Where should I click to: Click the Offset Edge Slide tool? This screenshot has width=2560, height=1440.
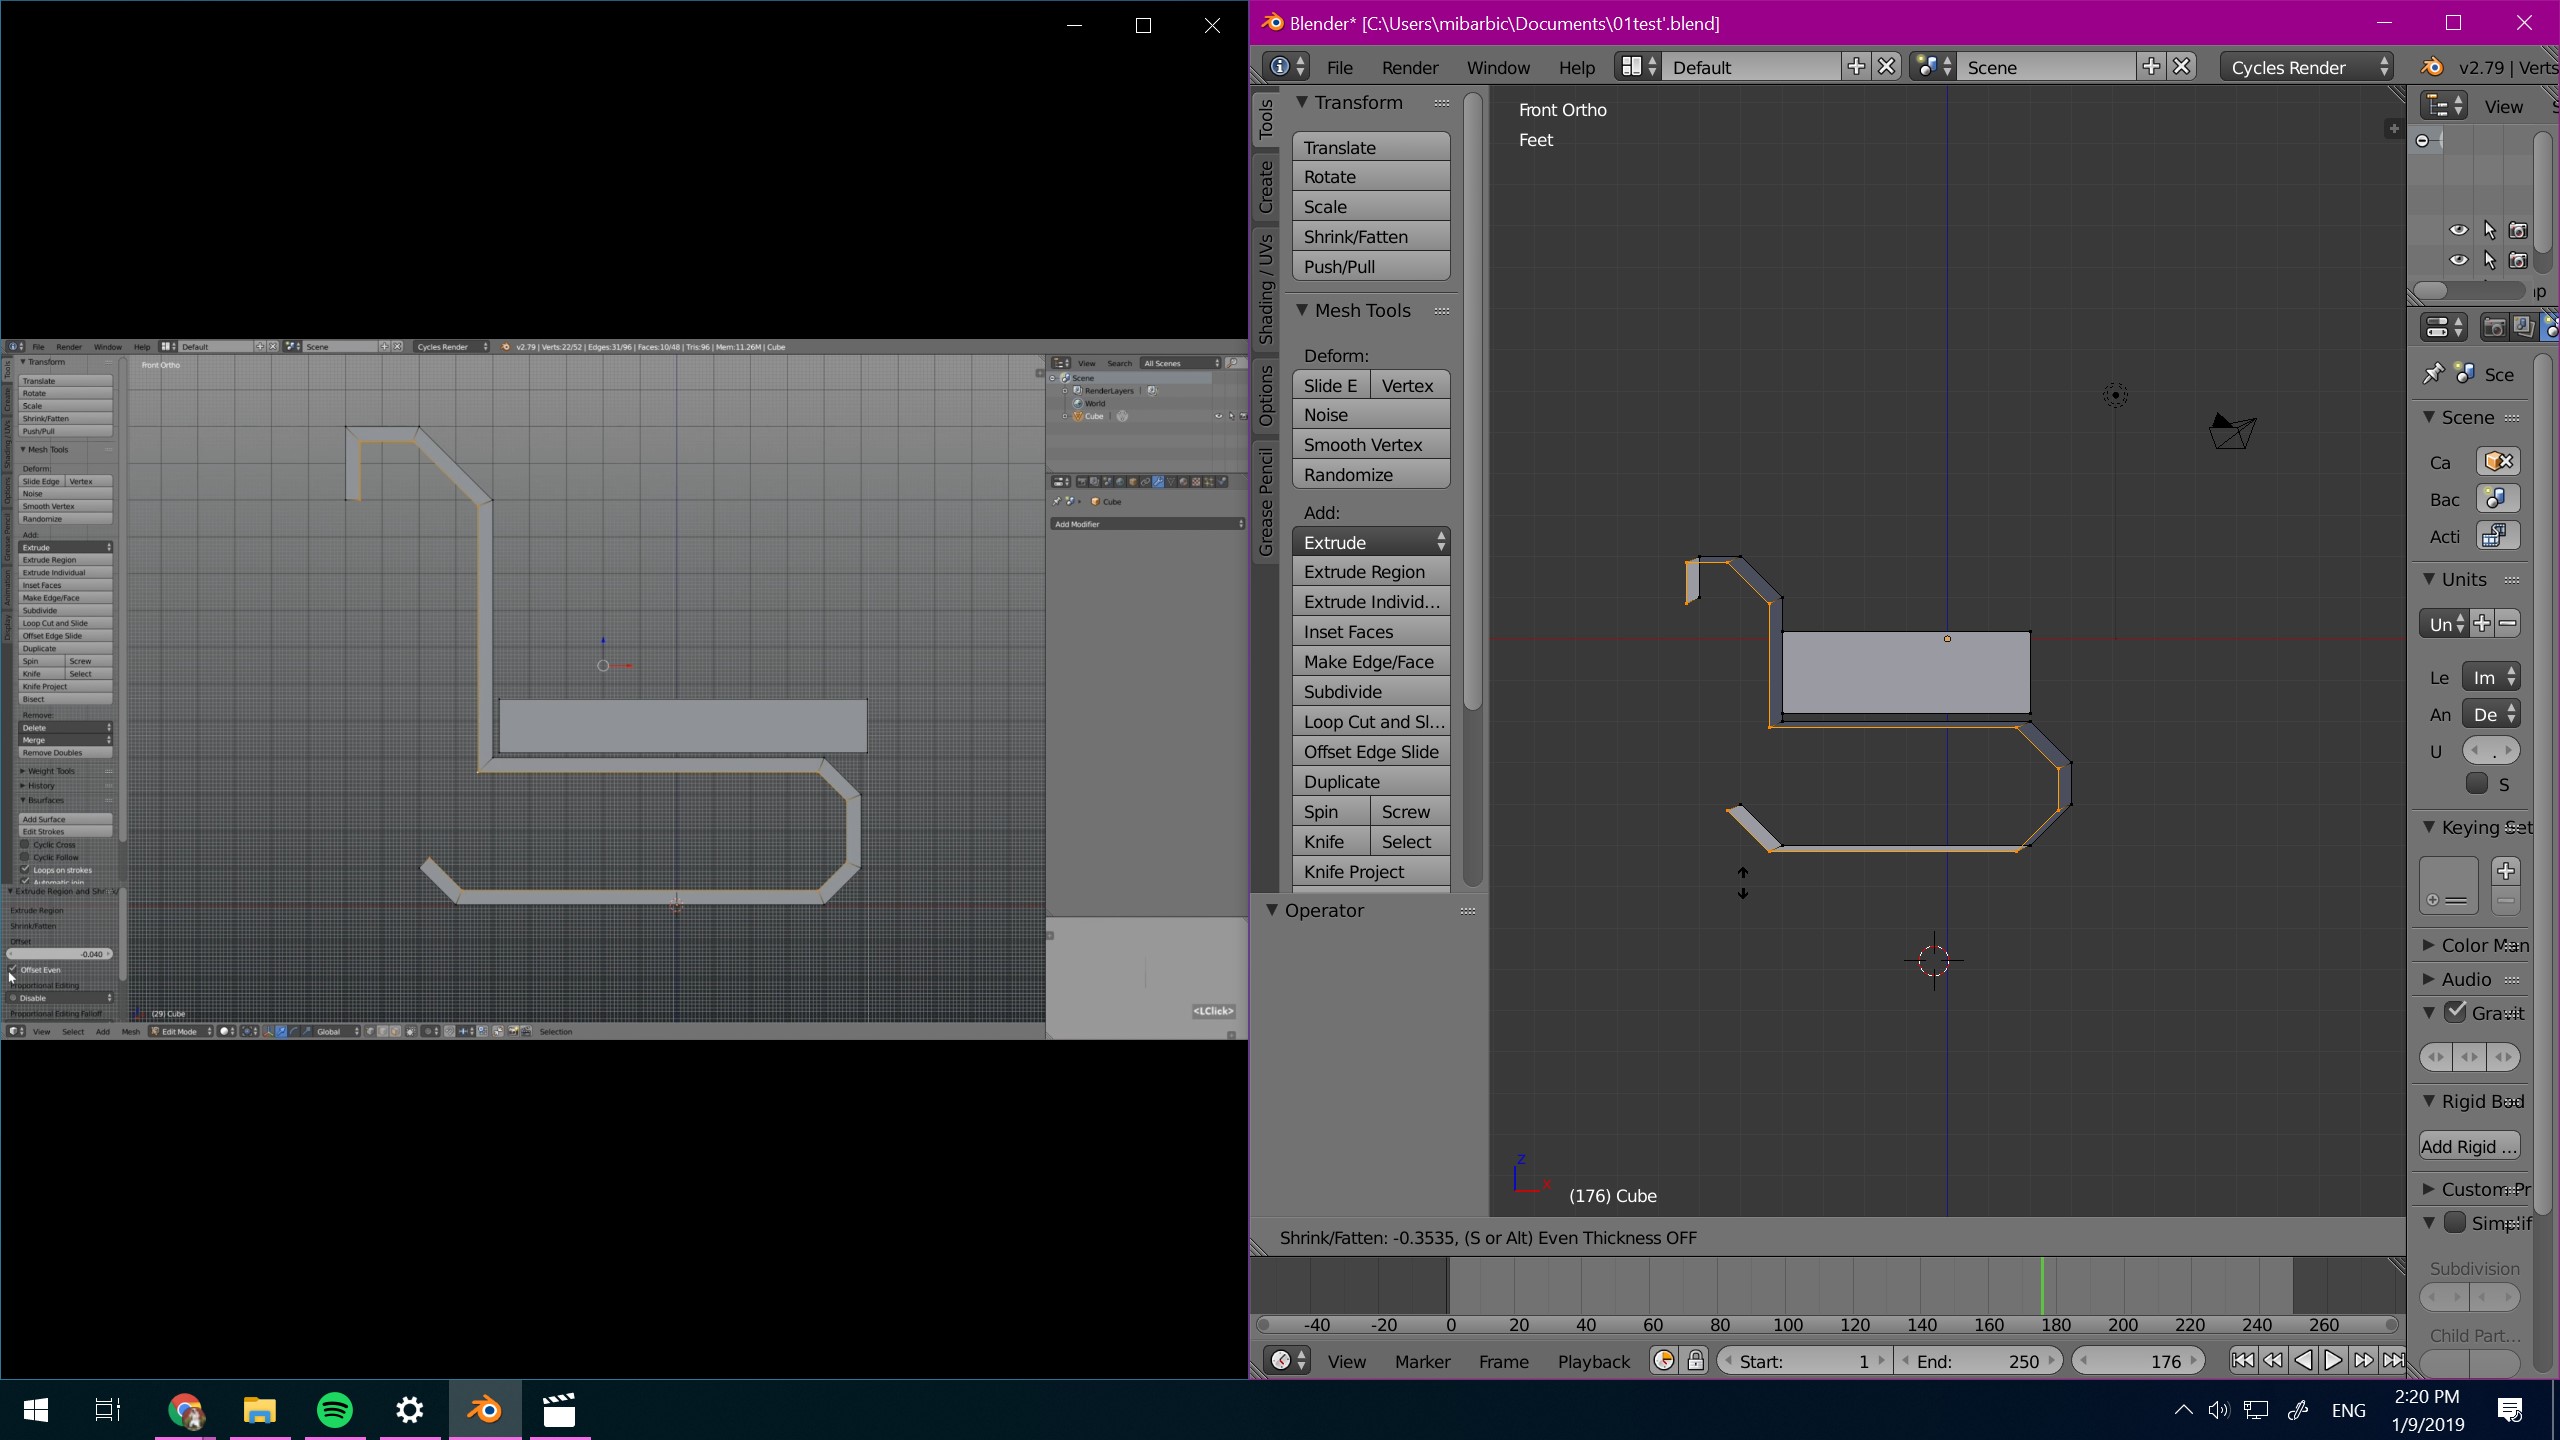1370,751
